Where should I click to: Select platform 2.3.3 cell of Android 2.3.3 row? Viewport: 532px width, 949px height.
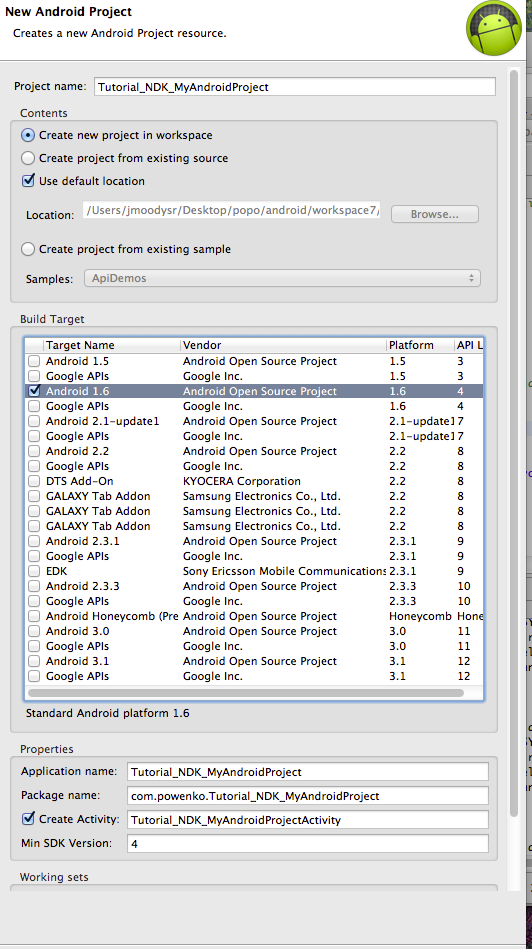[x=402, y=586]
